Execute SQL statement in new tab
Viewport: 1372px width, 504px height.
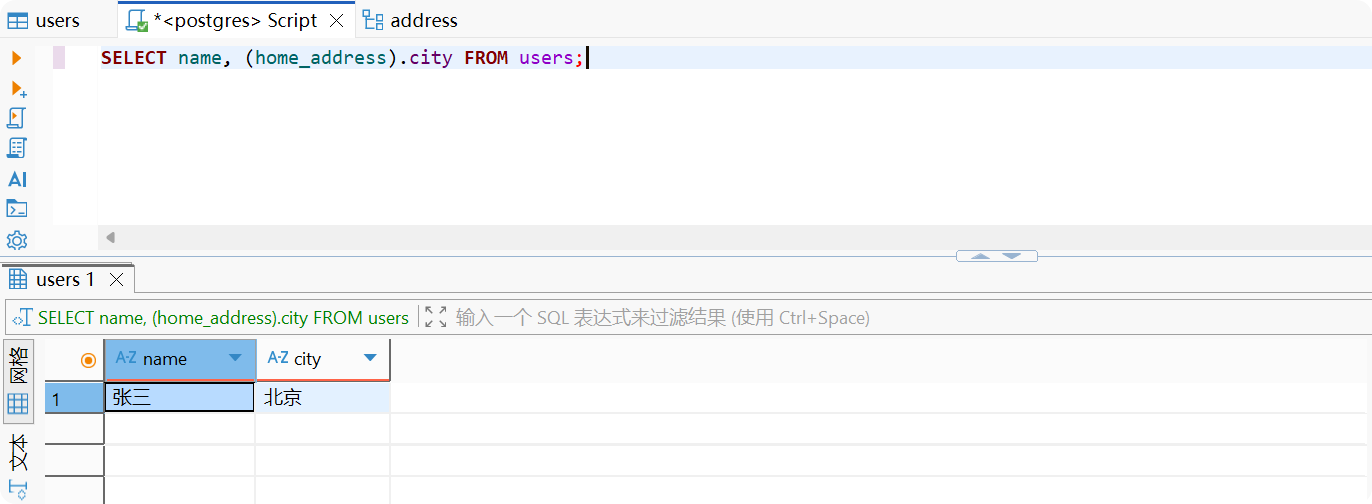pos(18,89)
